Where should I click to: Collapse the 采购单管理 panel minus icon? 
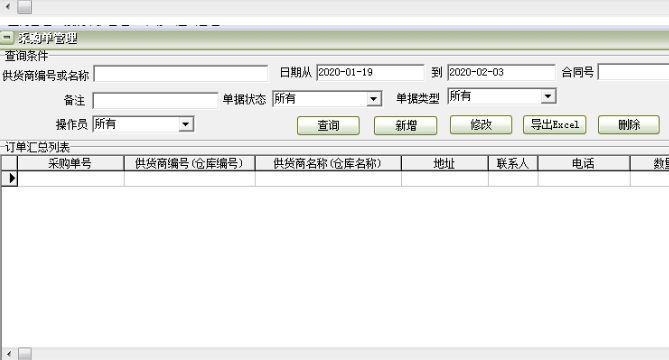[x=7, y=38]
